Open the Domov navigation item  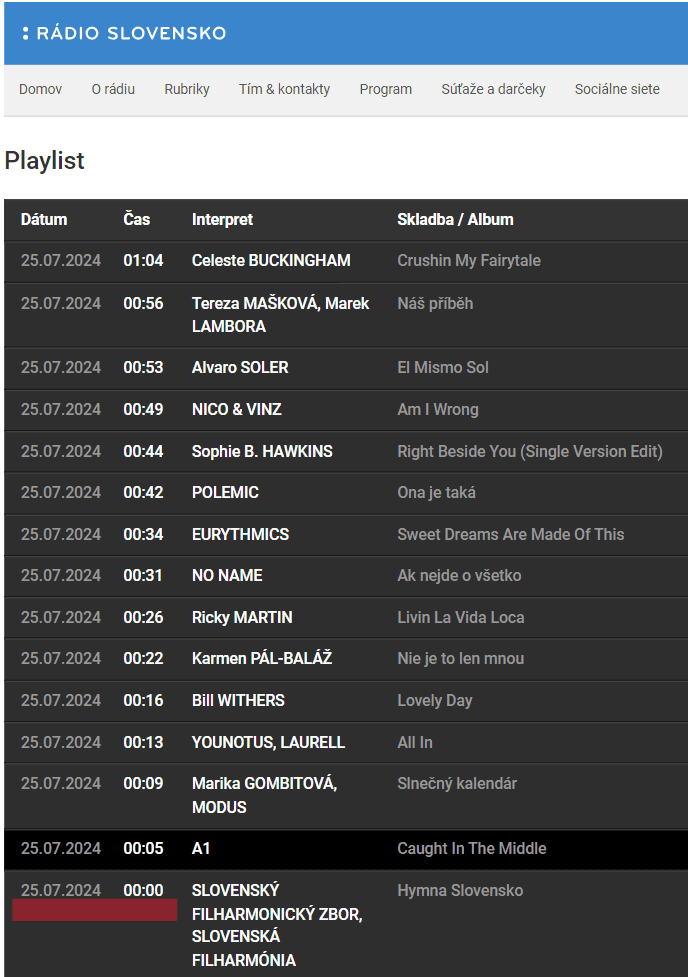point(40,89)
